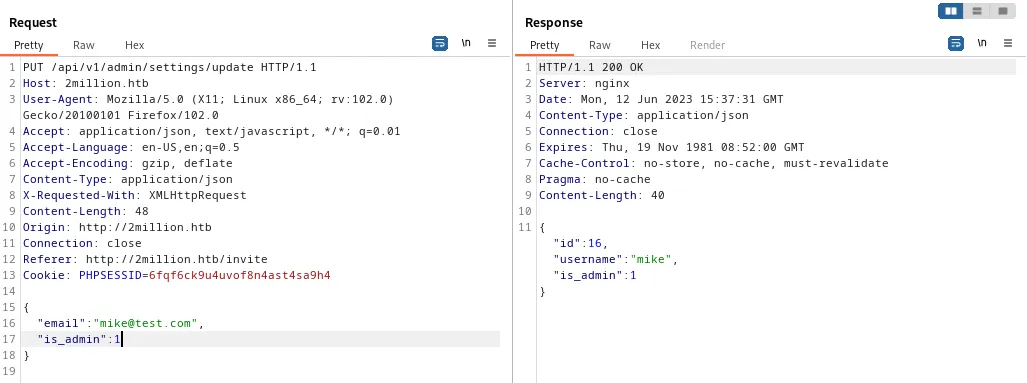Click the Pragma: no-cache header
The height and width of the screenshot is (383, 1027).
point(595,179)
